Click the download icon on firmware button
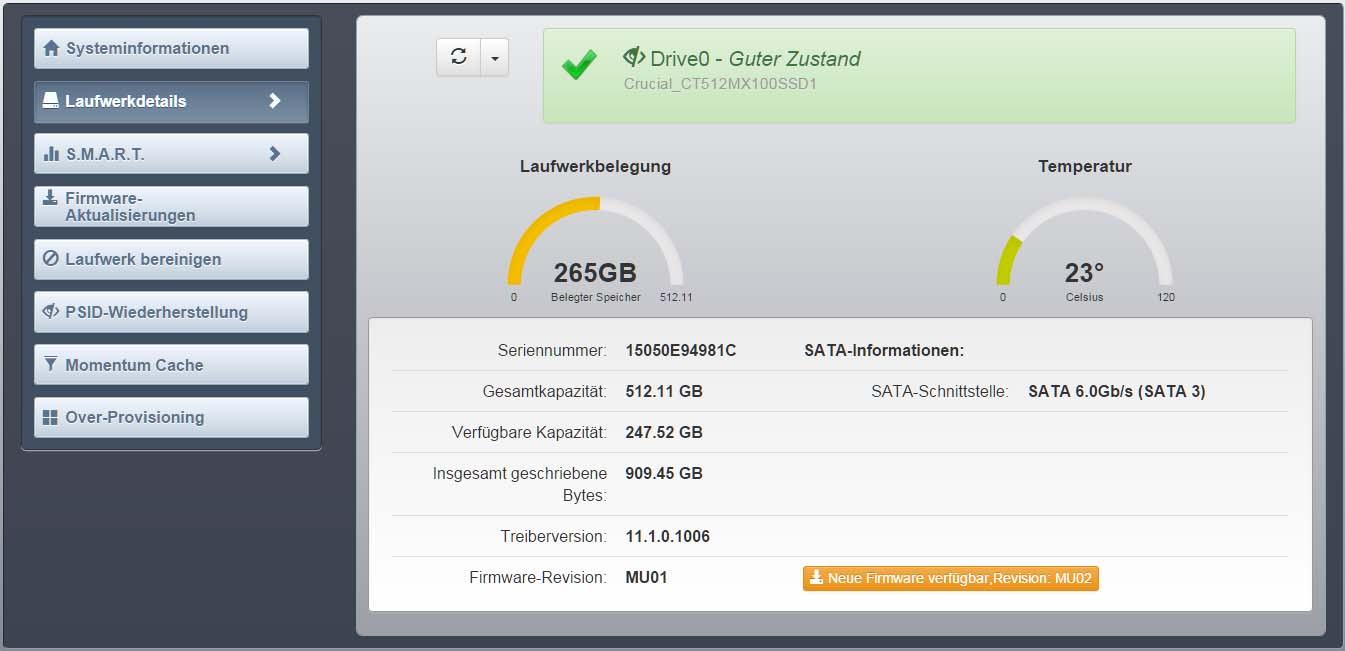Viewport: 1345px width, 651px height. point(817,578)
